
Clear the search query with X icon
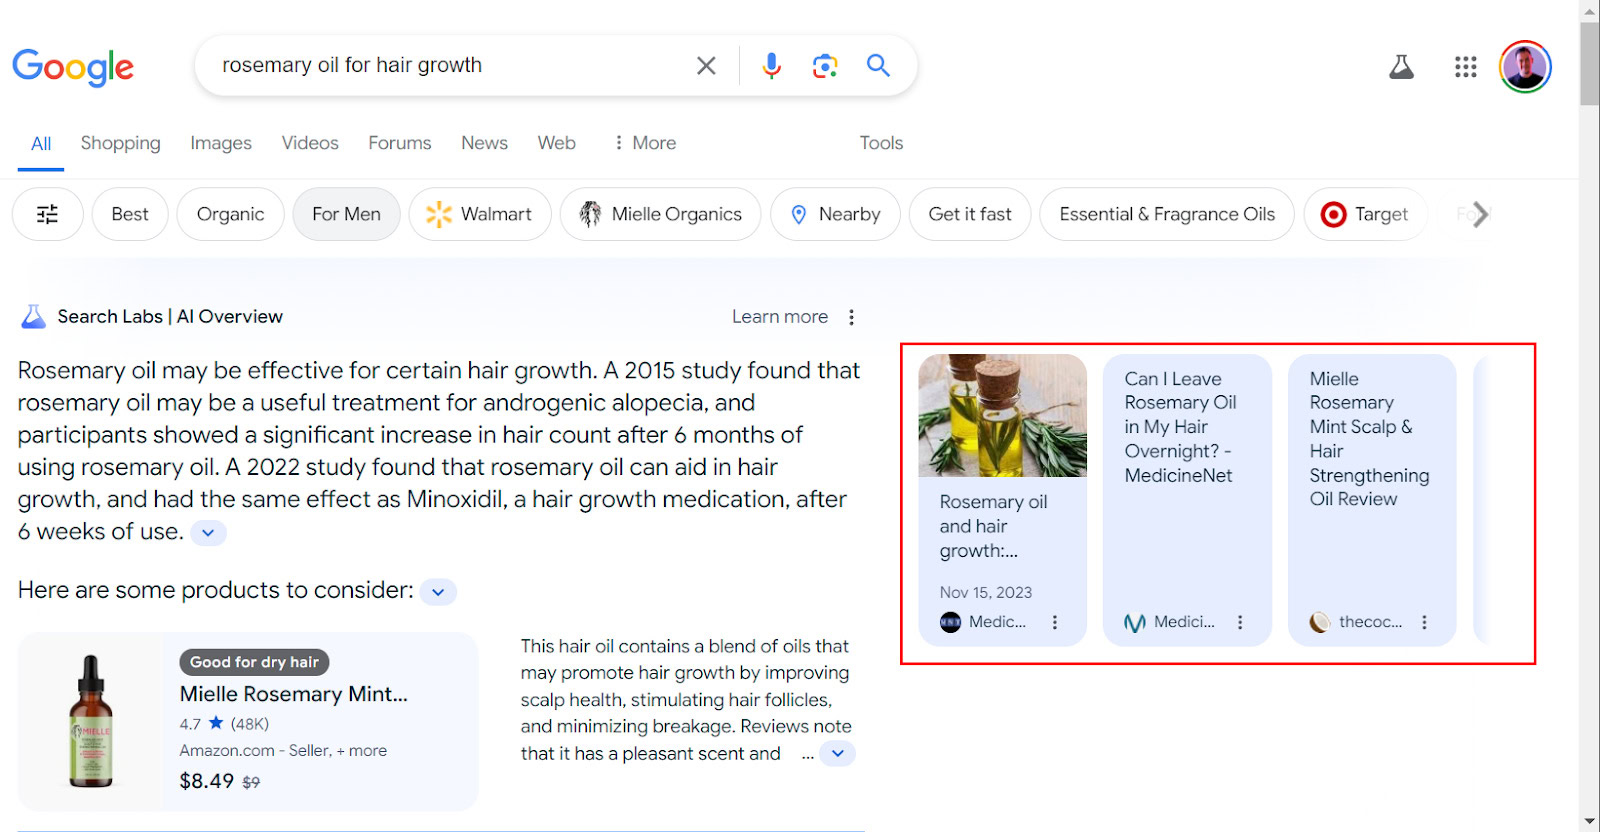click(x=706, y=66)
